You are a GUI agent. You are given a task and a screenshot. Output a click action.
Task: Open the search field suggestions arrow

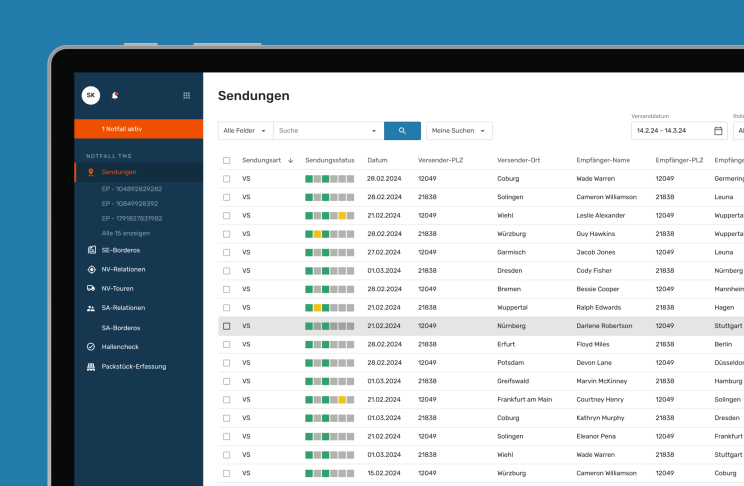374,131
